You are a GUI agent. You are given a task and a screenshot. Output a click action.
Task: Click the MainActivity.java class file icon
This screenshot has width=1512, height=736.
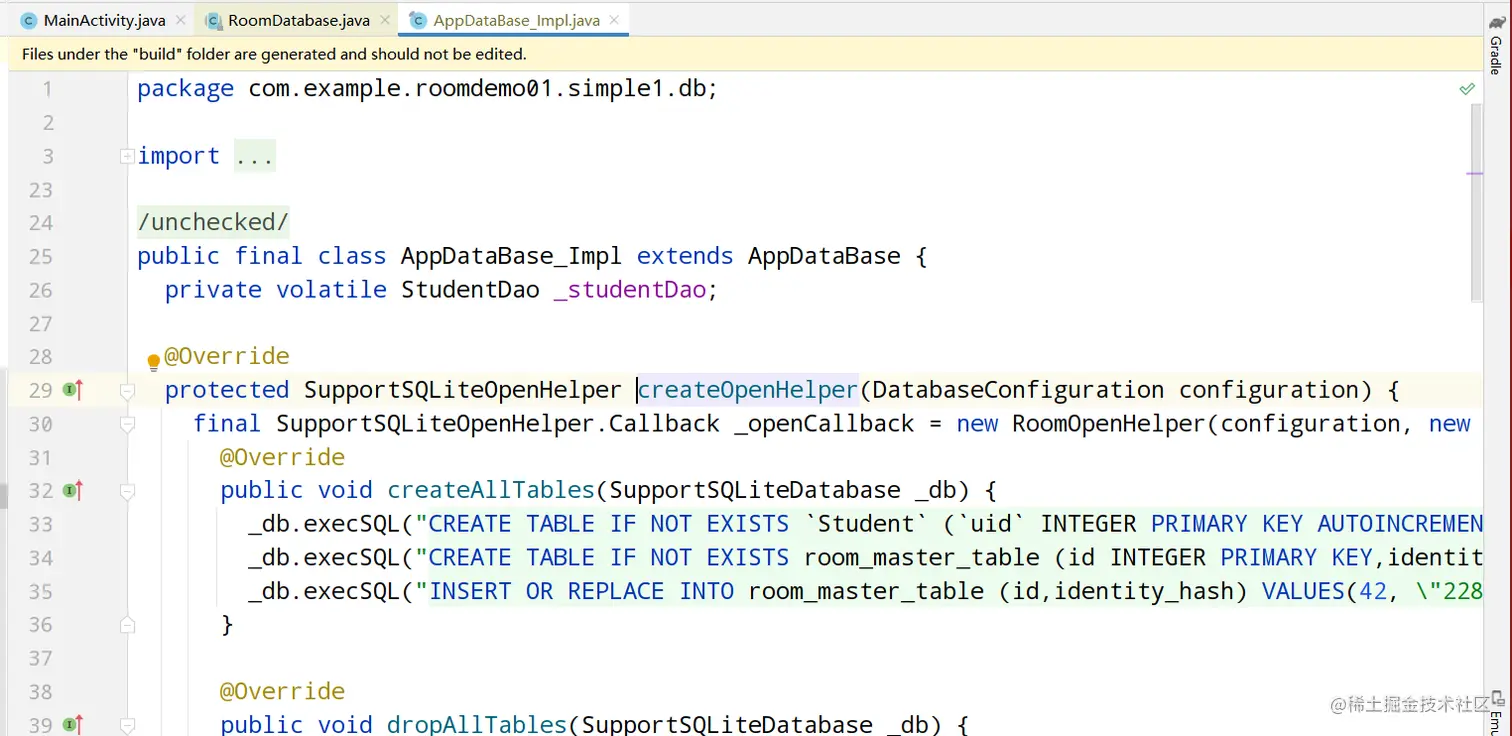coord(28,20)
